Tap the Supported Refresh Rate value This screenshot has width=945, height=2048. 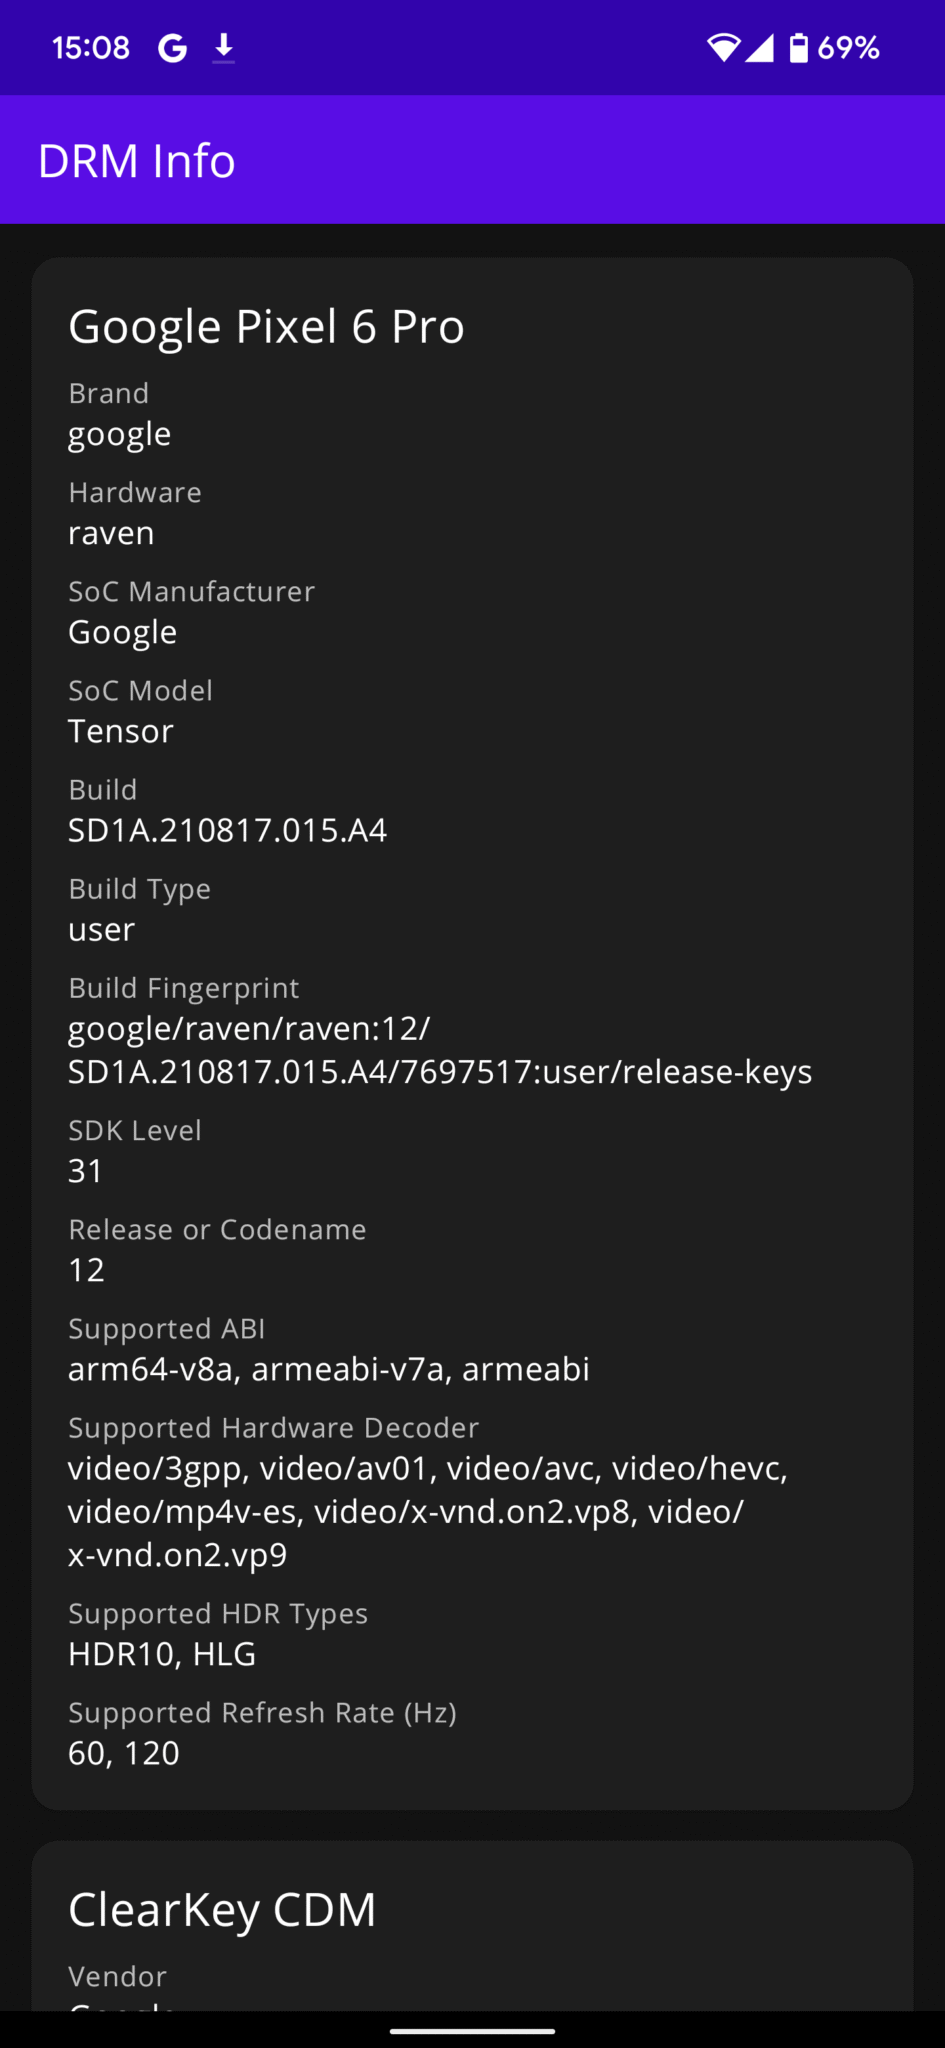123,1753
